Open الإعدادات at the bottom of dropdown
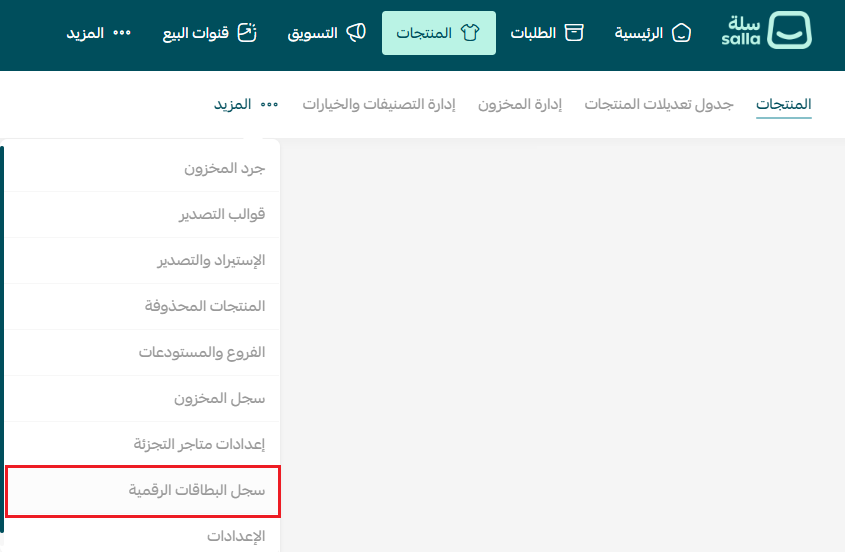The image size is (845, 552). [x=142, y=536]
